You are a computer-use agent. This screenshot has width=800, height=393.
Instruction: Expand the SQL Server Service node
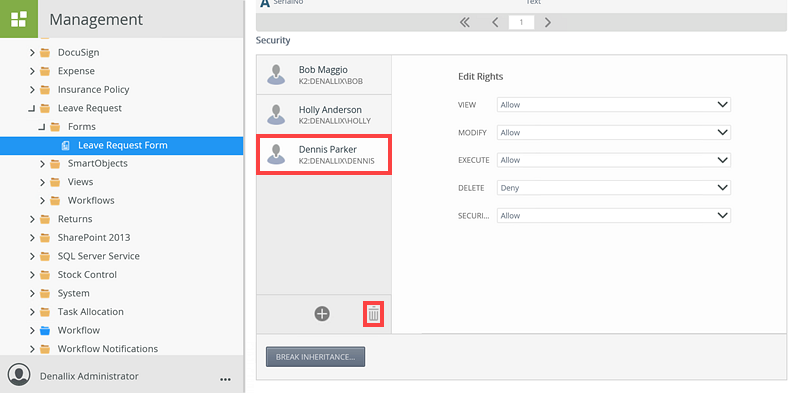point(32,256)
